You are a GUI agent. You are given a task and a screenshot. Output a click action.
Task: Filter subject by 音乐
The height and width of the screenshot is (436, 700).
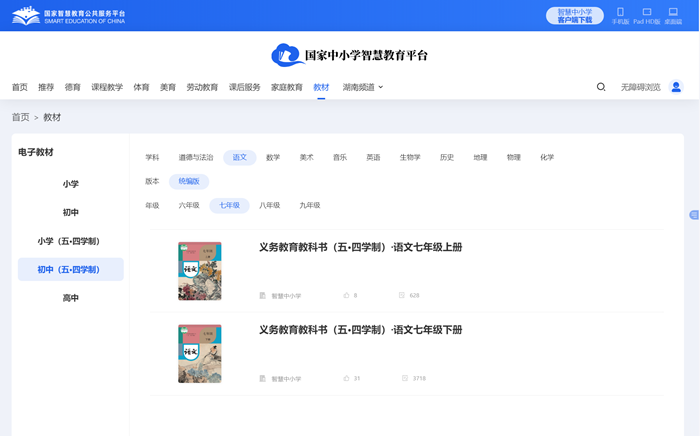click(x=340, y=157)
